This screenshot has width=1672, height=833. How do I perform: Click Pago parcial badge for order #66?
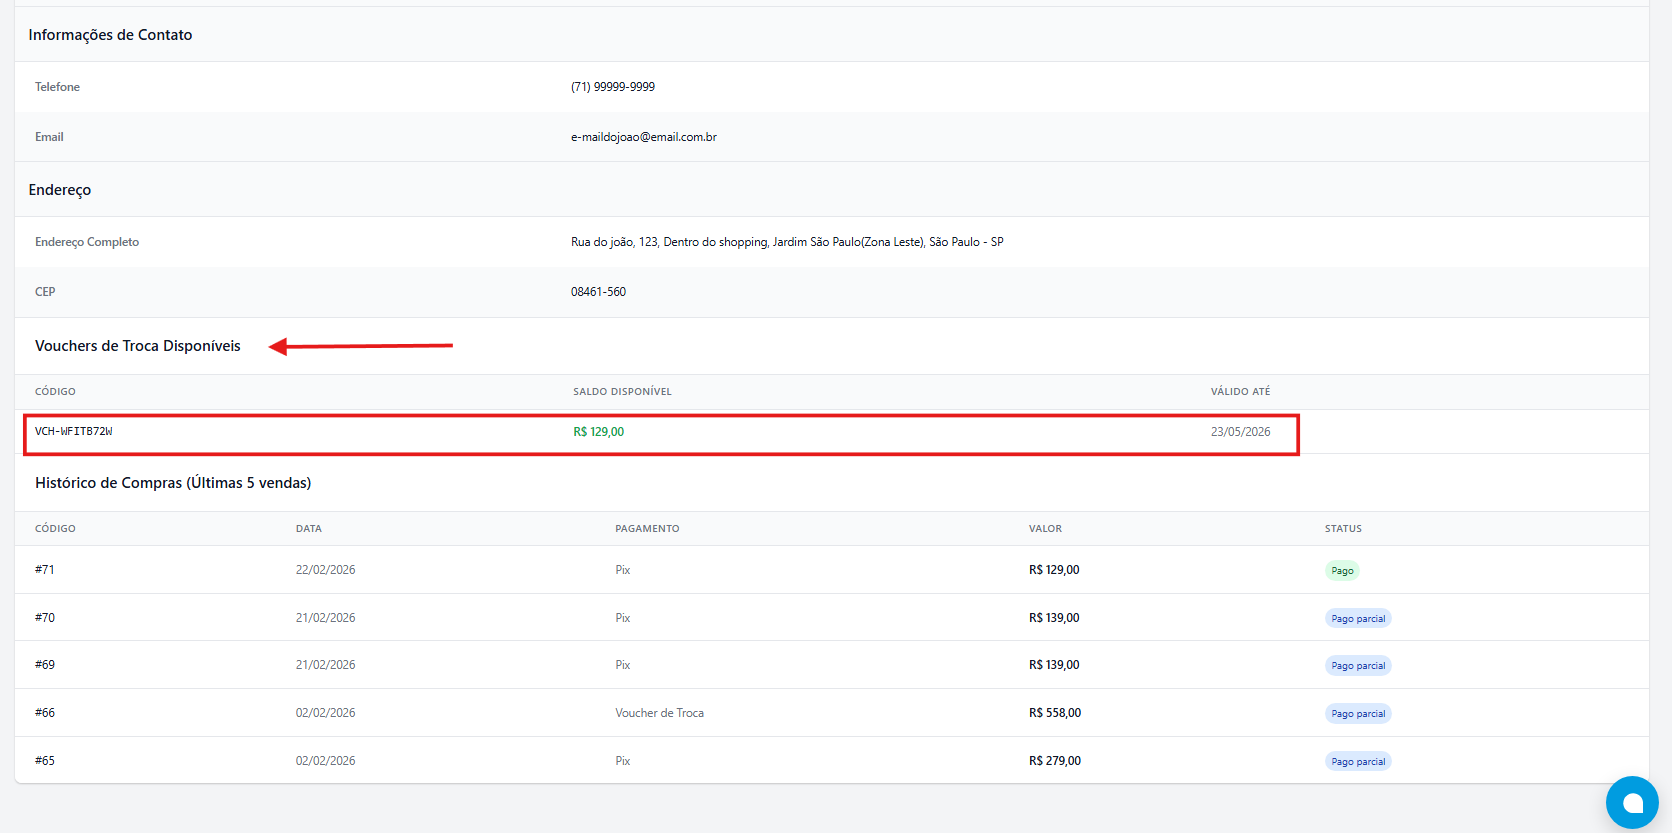1358,714
